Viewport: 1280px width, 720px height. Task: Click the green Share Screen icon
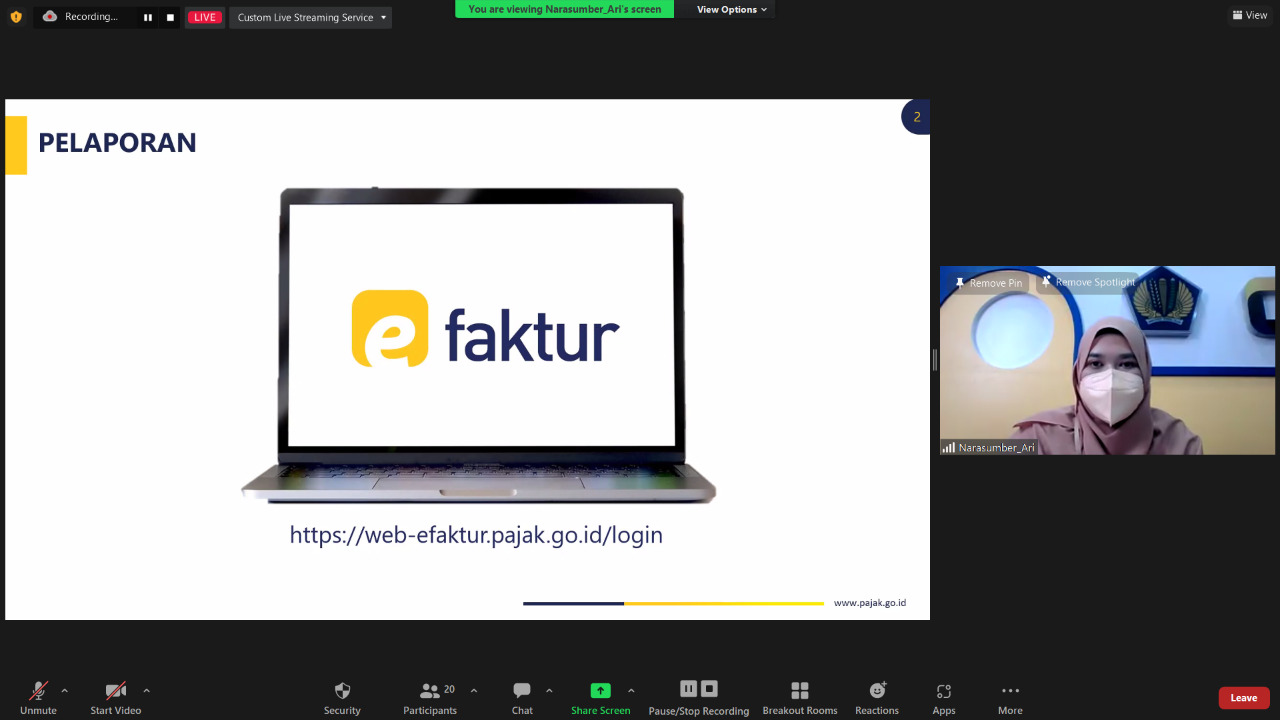(x=600, y=691)
